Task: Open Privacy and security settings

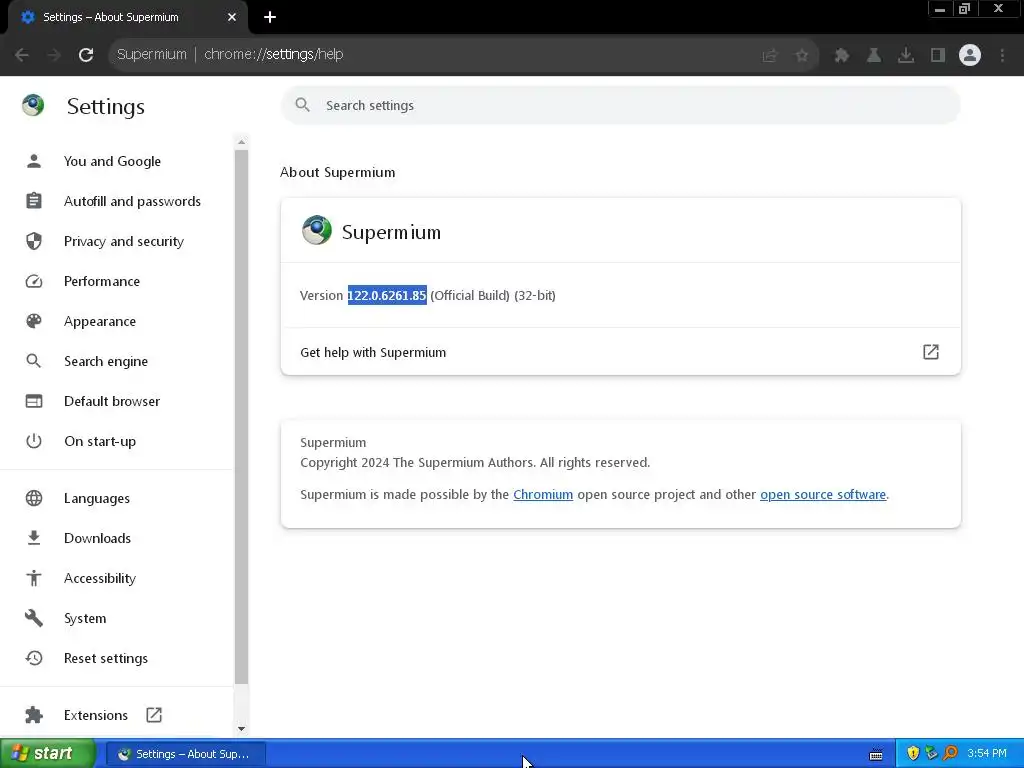Action: click(124, 241)
